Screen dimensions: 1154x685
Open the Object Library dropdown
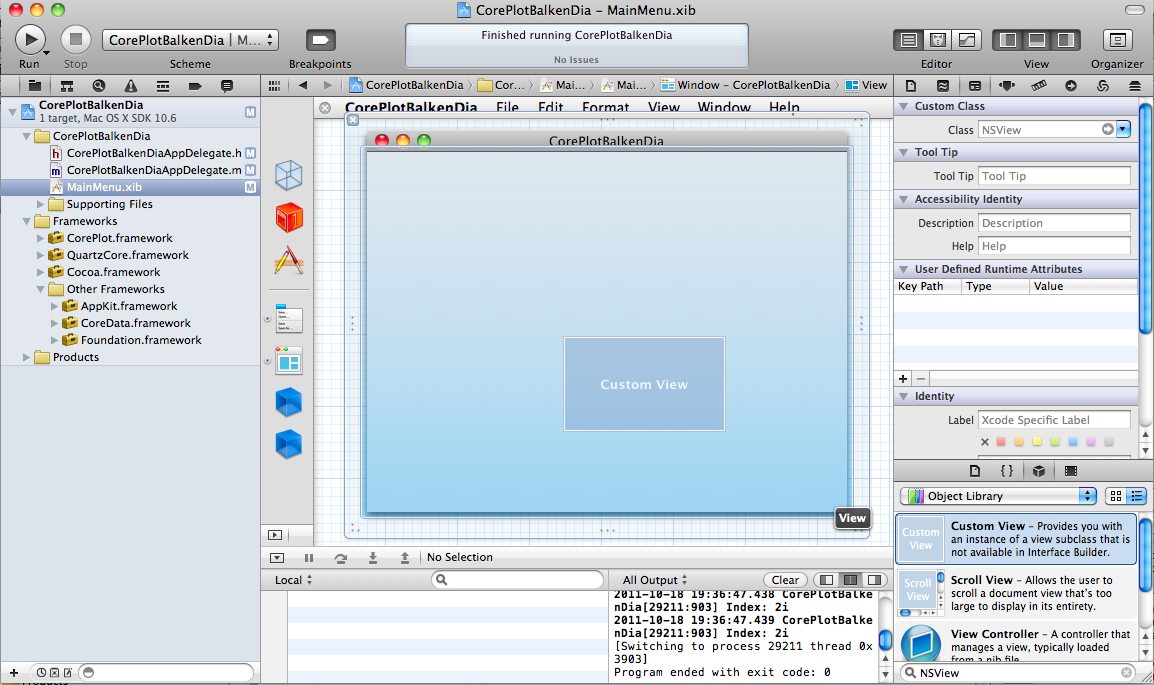pos(998,496)
